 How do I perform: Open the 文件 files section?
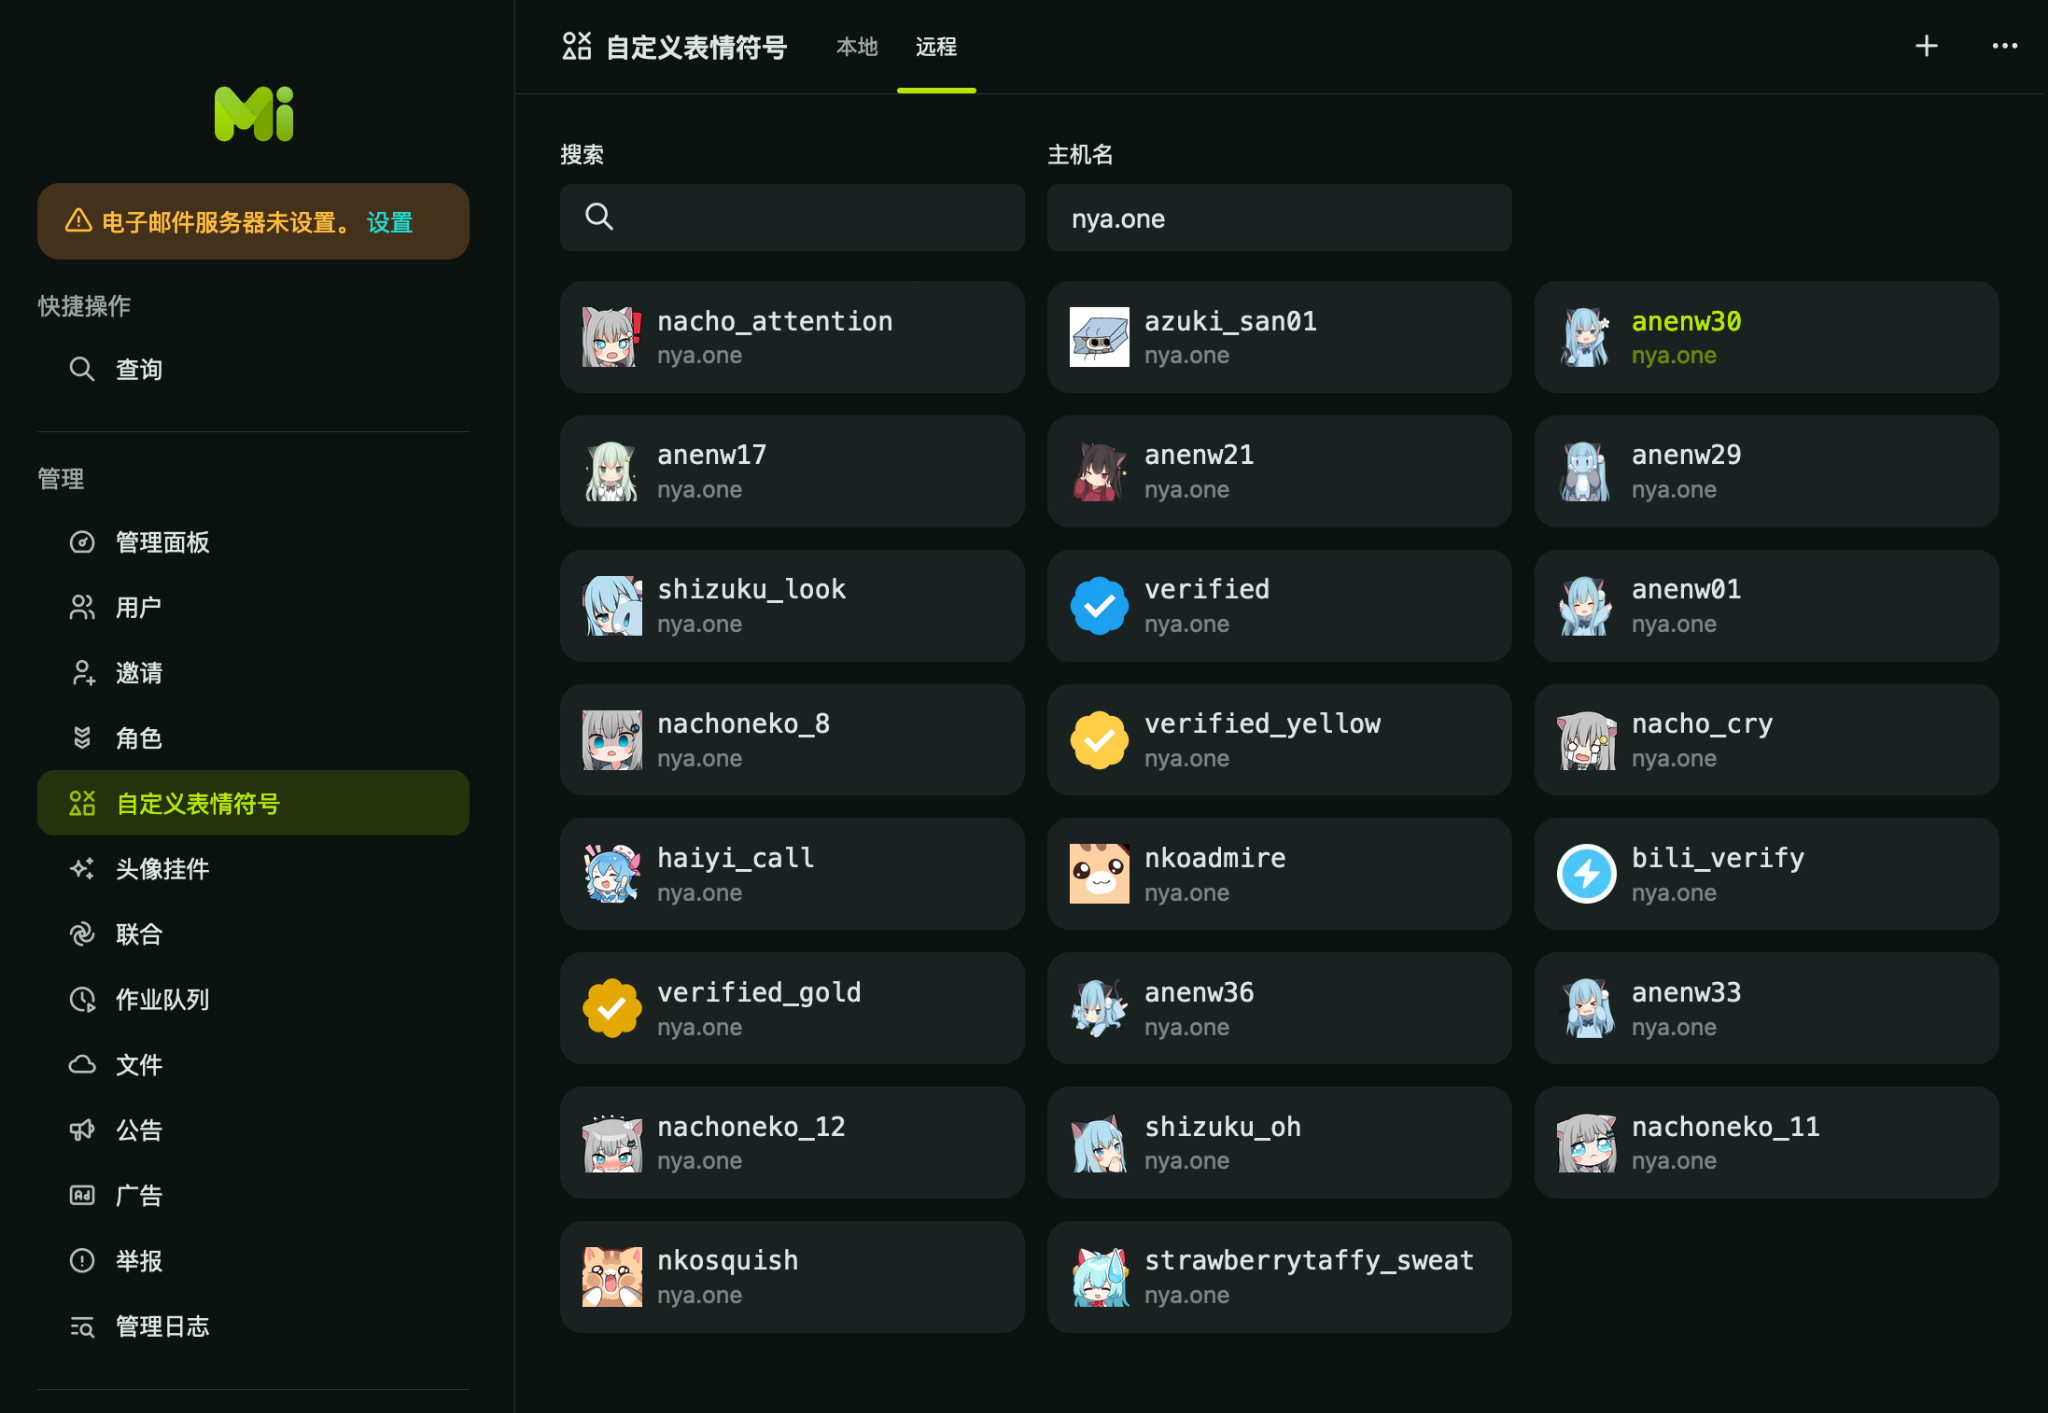point(137,1064)
